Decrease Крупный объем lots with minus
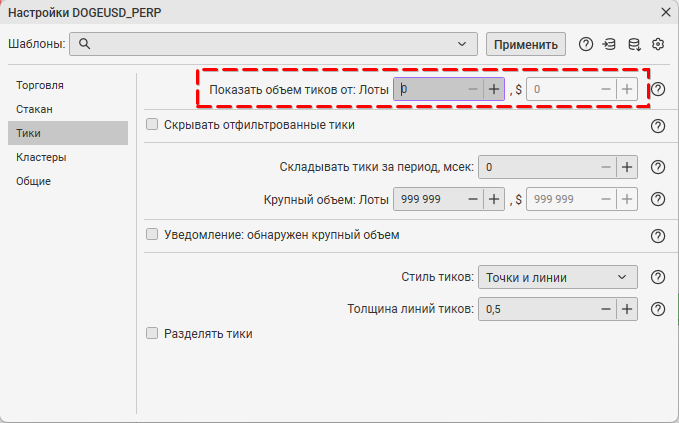 (472, 199)
